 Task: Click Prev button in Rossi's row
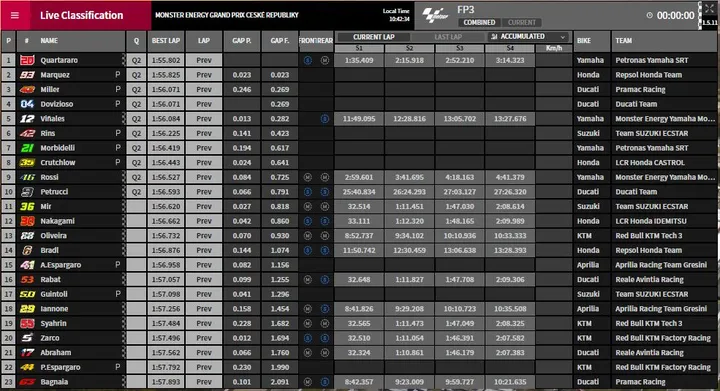pos(204,177)
